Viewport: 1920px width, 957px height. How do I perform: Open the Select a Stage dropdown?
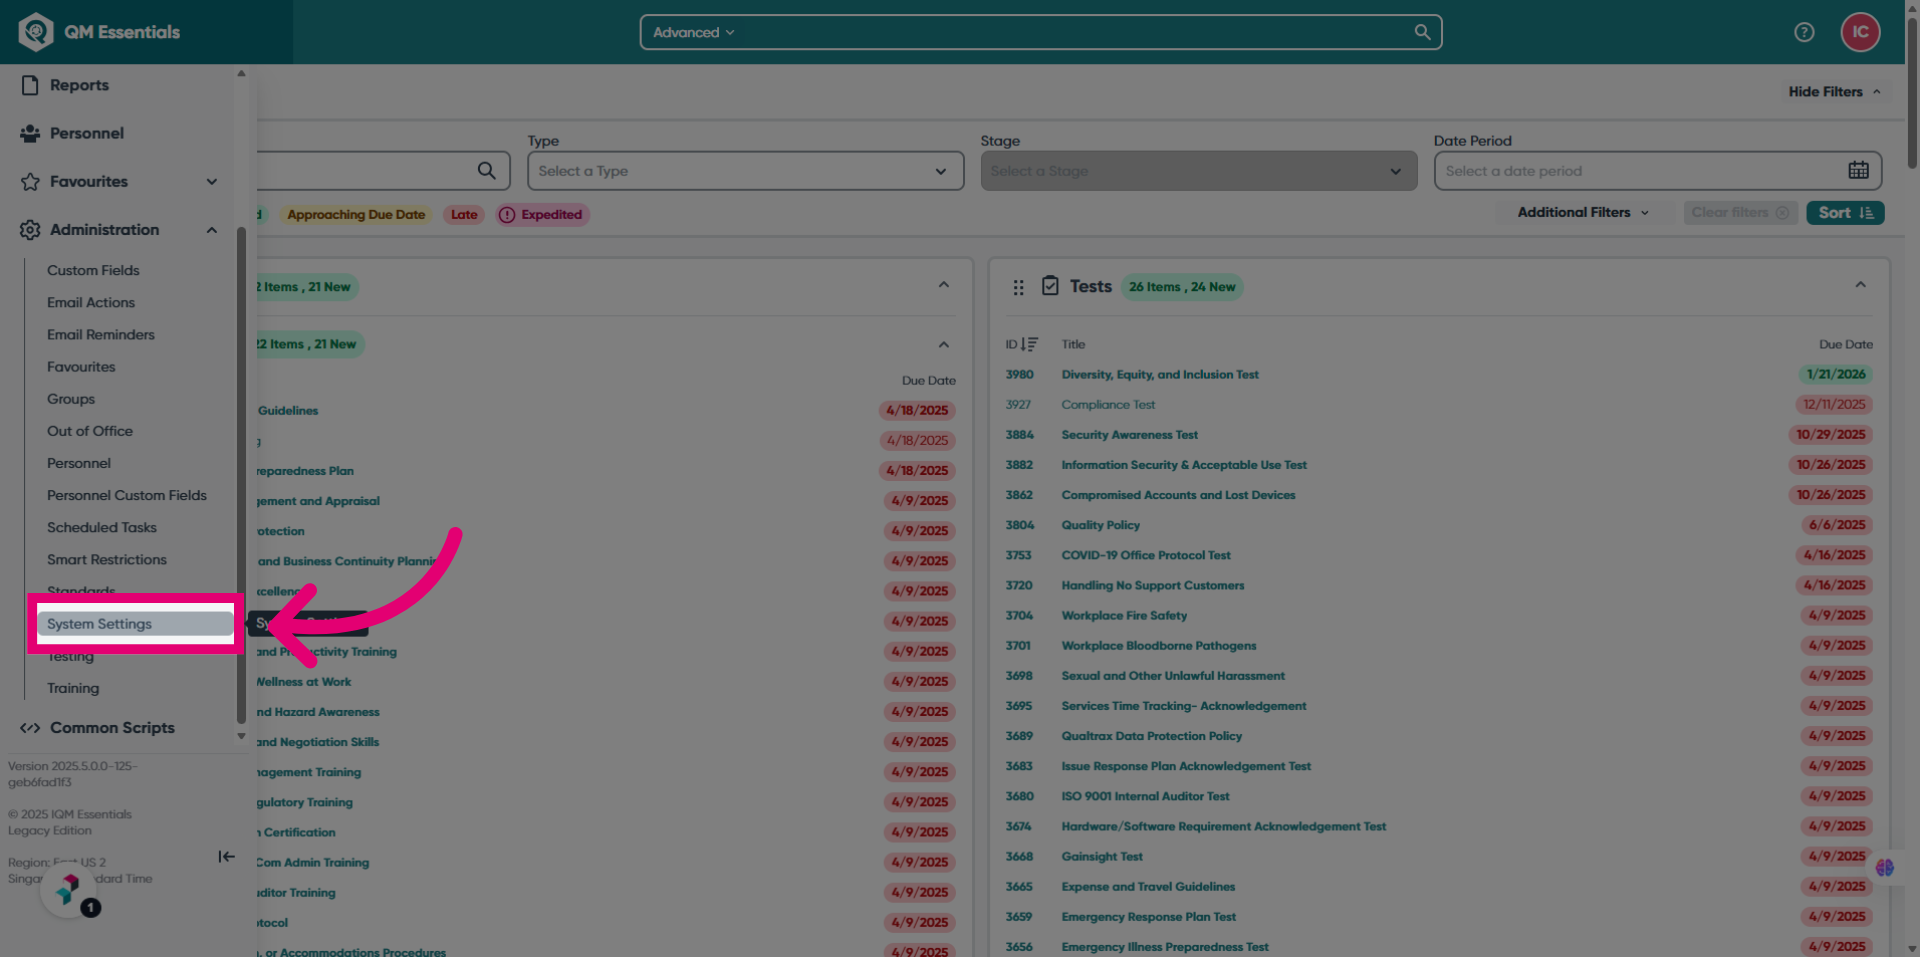tap(1198, 171)
